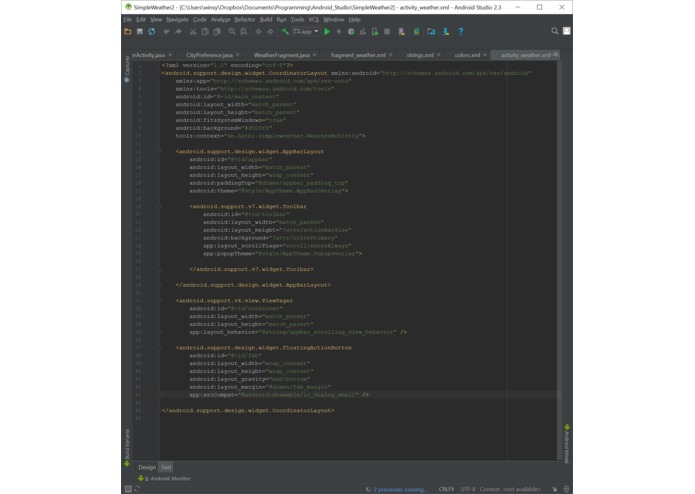Close the fragment_weather.xml tab
Screen dimensions: 695x494
[390, 54]
